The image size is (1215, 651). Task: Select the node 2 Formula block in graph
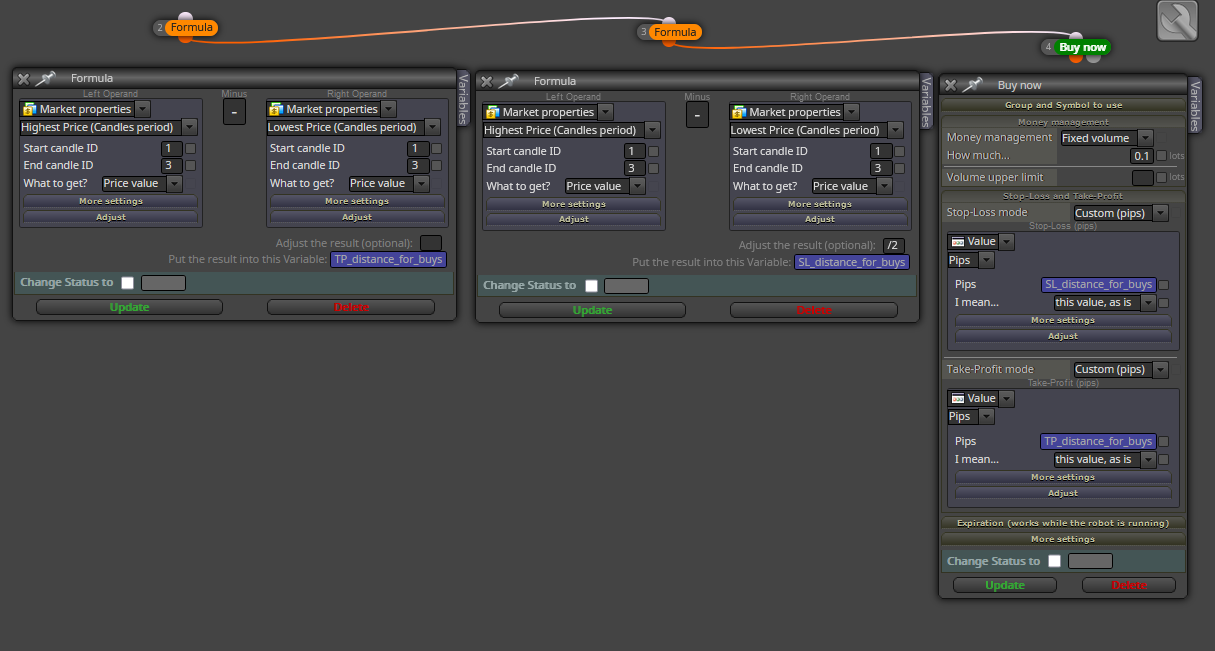tap(191, 28)
